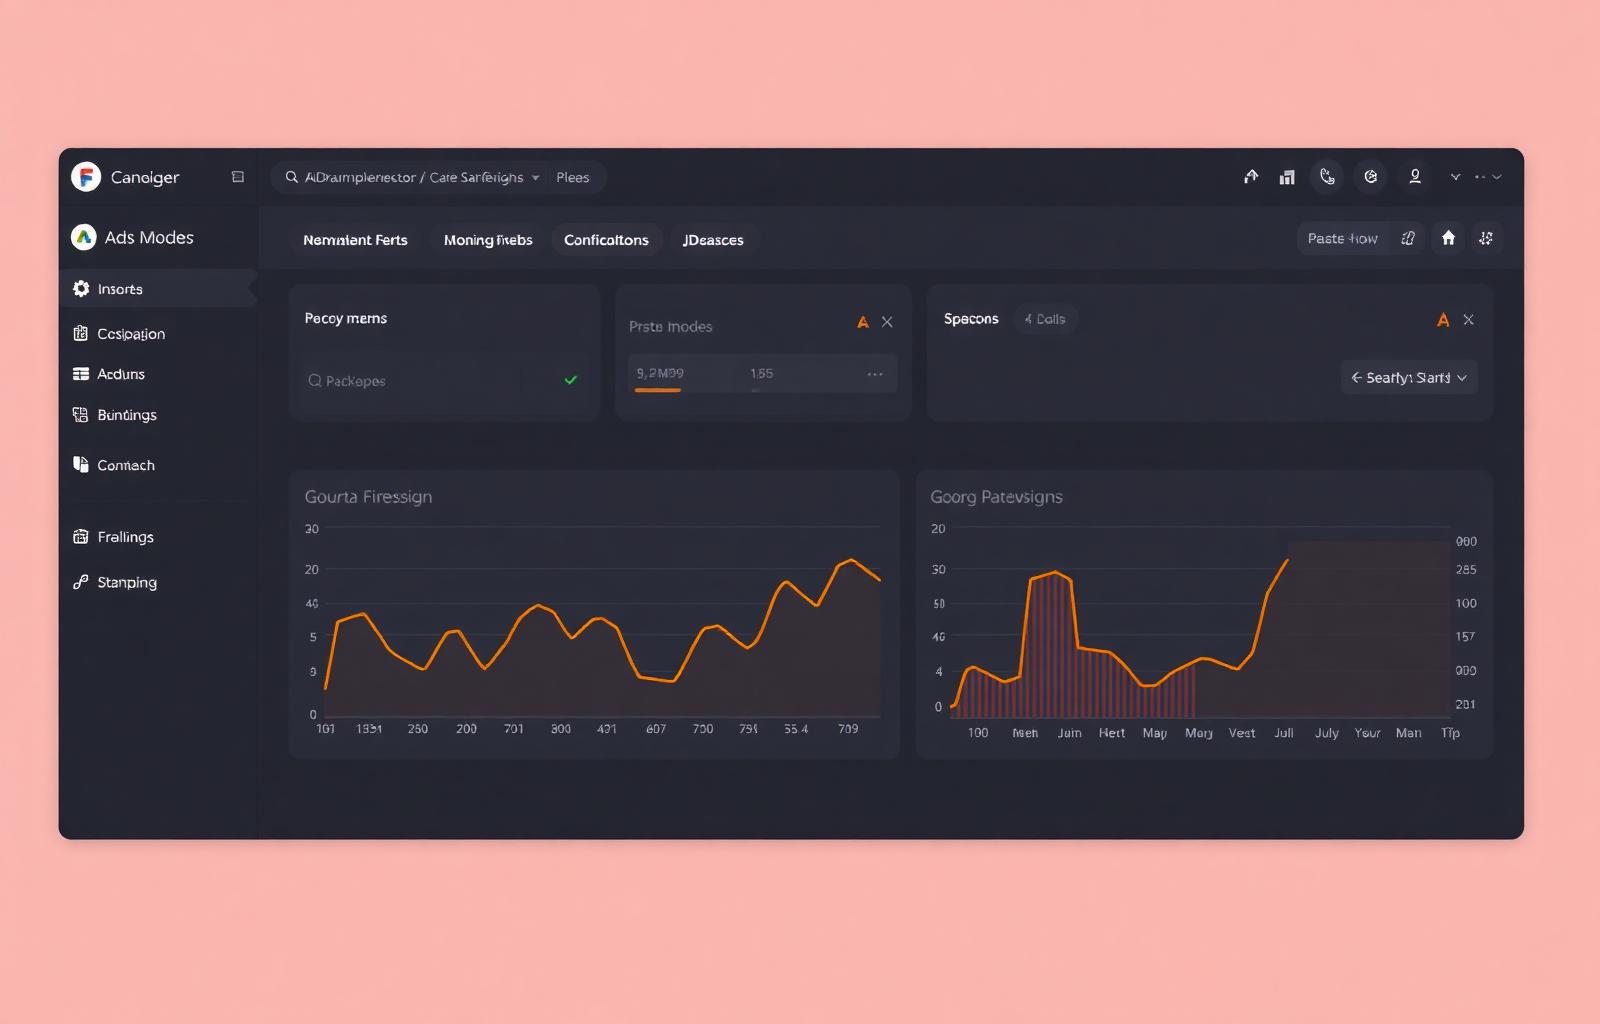This screenshot has width=1600, height=1024.
Task: Select the underlined 5,2M99 progress value
Action: pos(660,374)
